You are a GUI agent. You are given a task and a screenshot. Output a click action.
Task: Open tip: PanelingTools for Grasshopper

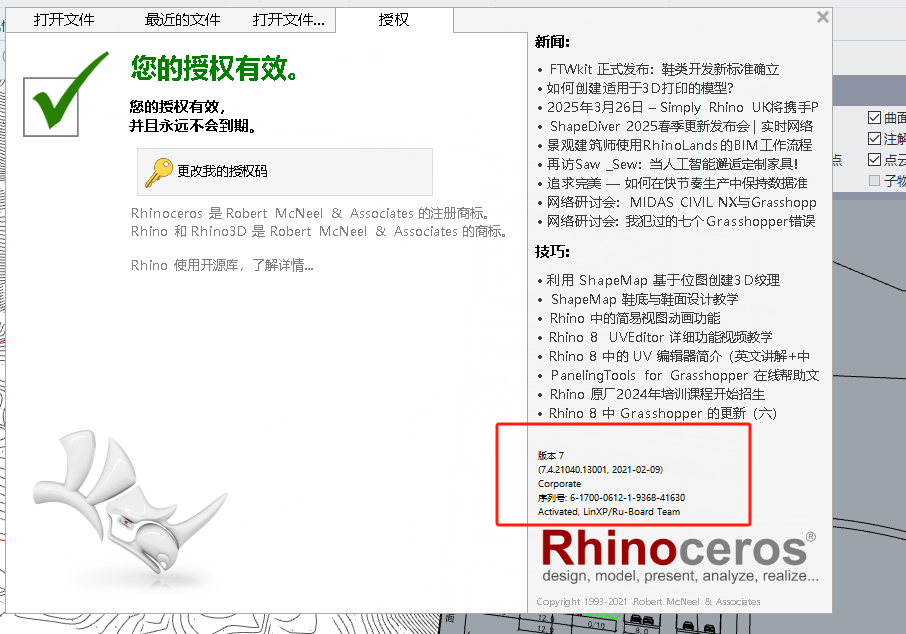pyautogui.click(x=685, y=376)
